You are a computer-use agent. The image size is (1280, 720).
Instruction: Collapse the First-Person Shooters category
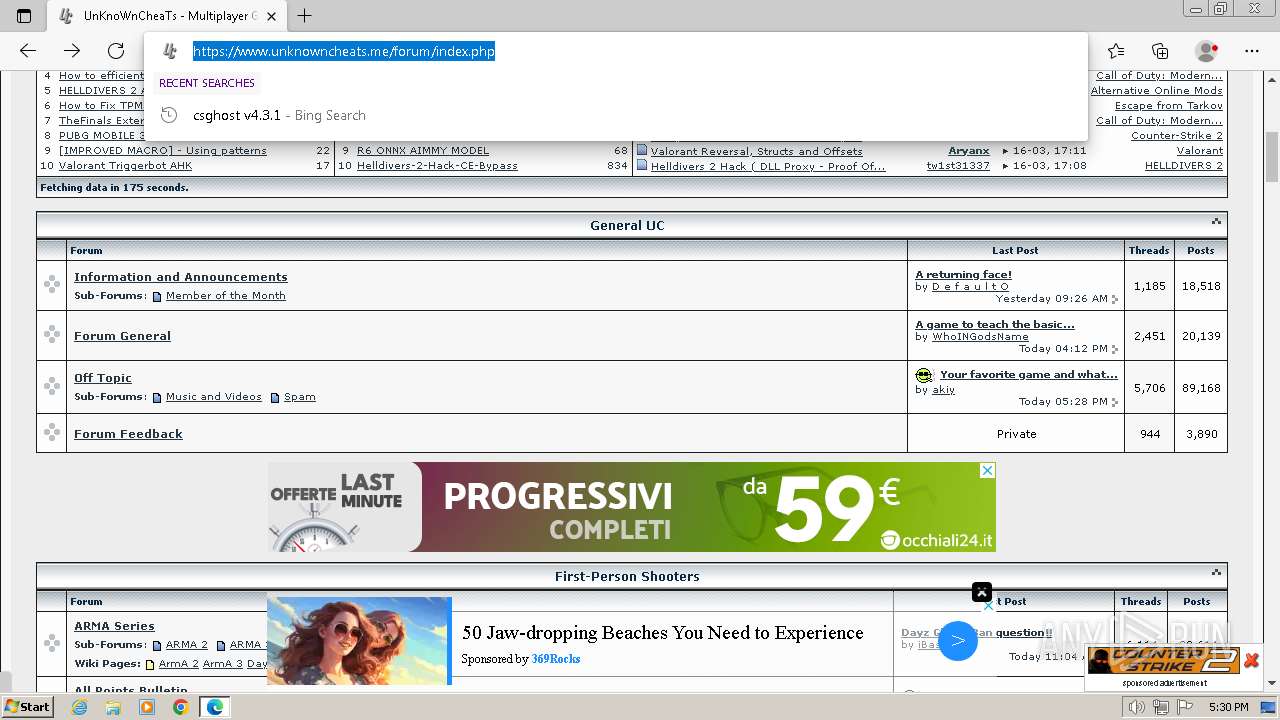(1216, 573)
